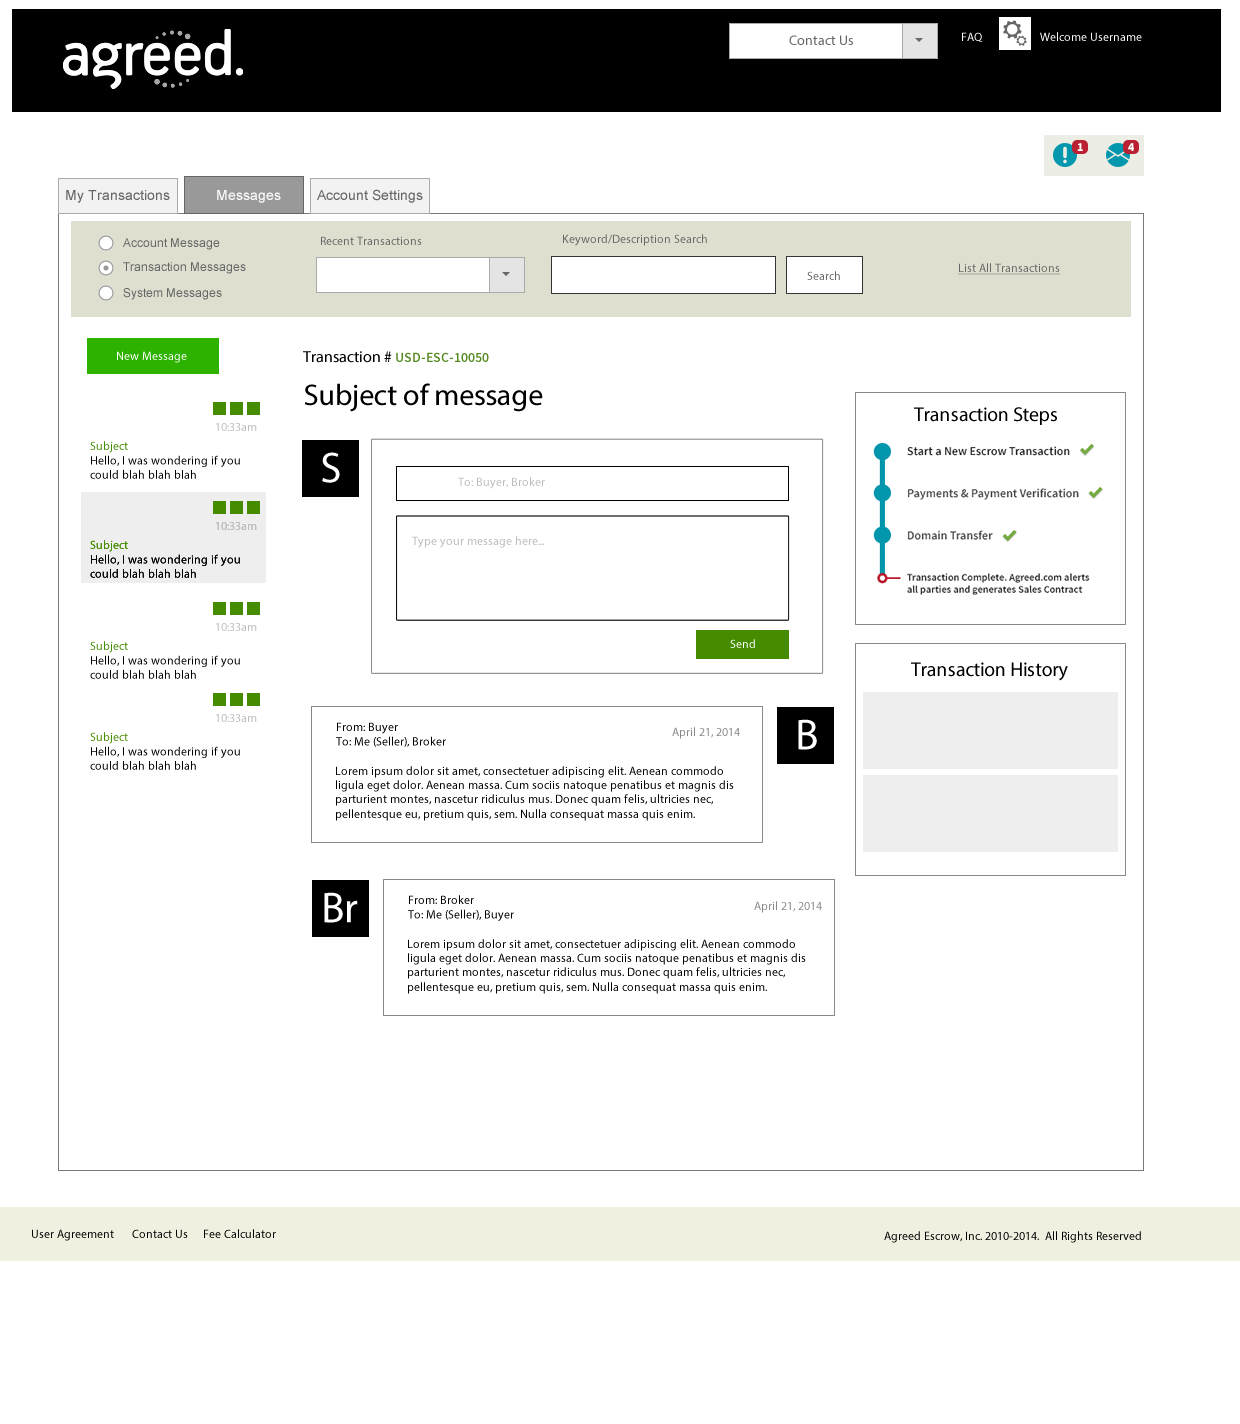Select the System Messages radio button

point(106,293)
